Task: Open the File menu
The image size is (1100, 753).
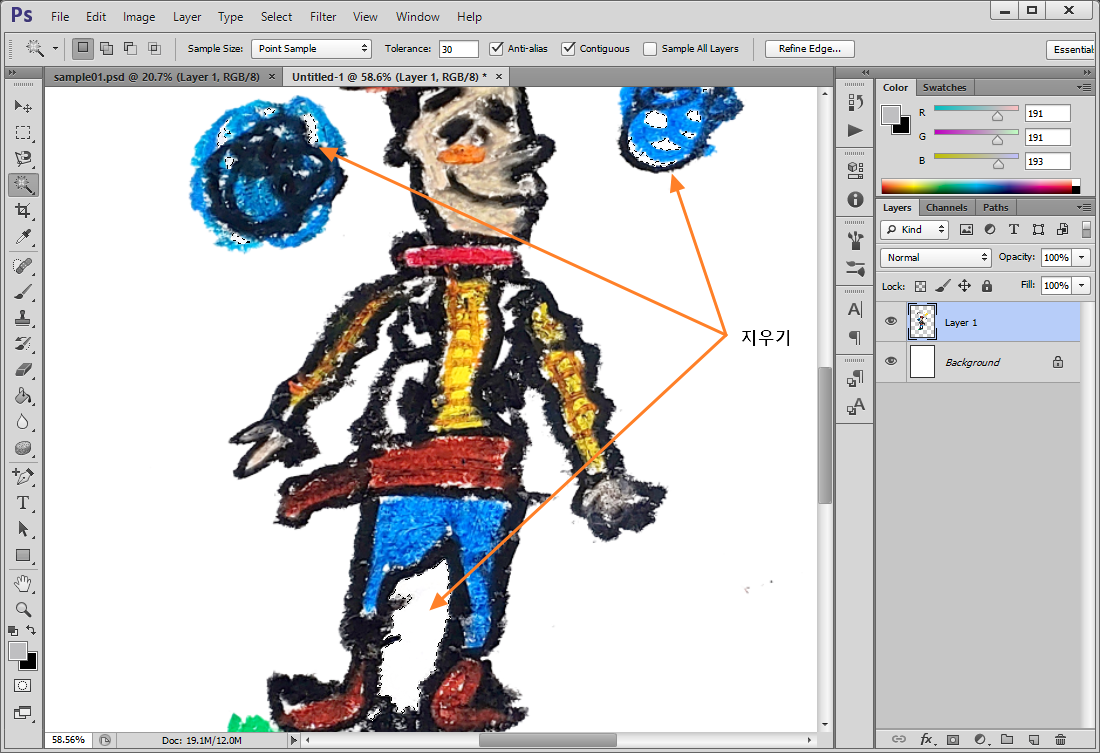Action: [x=60, y=17]
